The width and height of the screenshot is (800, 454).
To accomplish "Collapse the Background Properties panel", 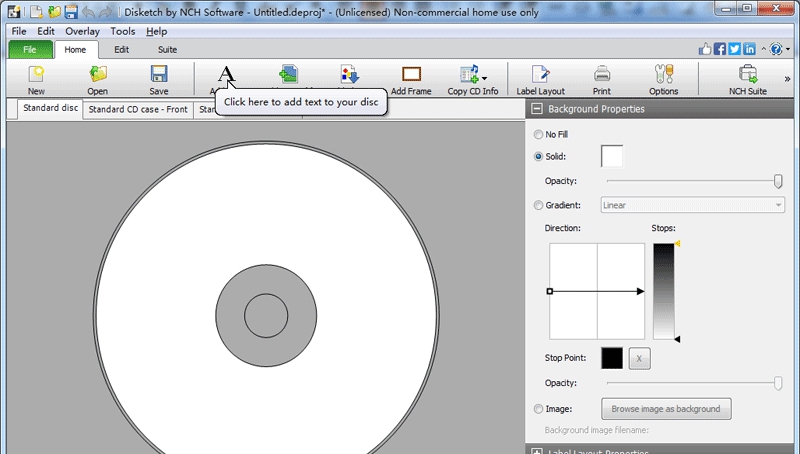I will [537, 109].
